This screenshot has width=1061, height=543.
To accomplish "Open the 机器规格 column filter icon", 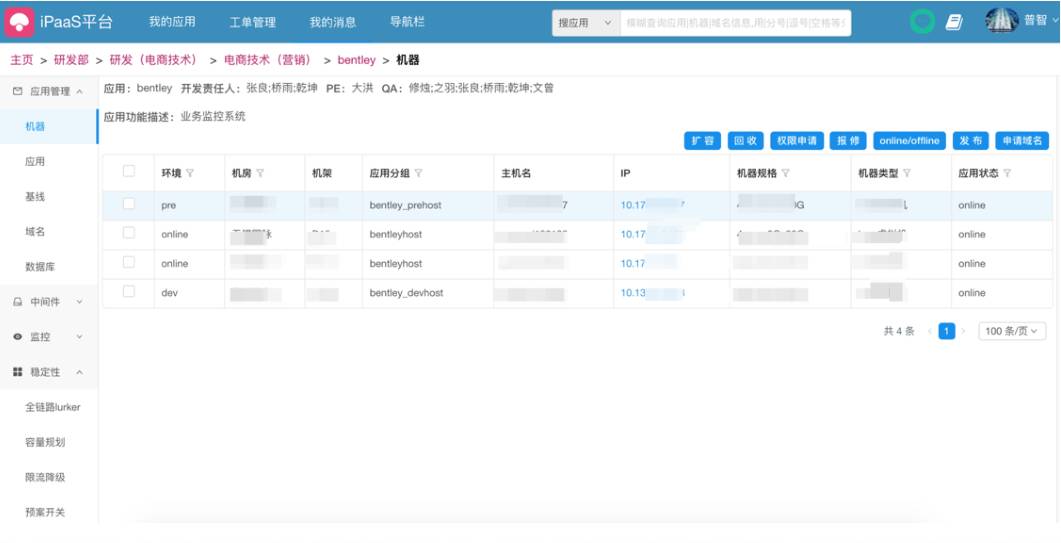I will [786, 174].
